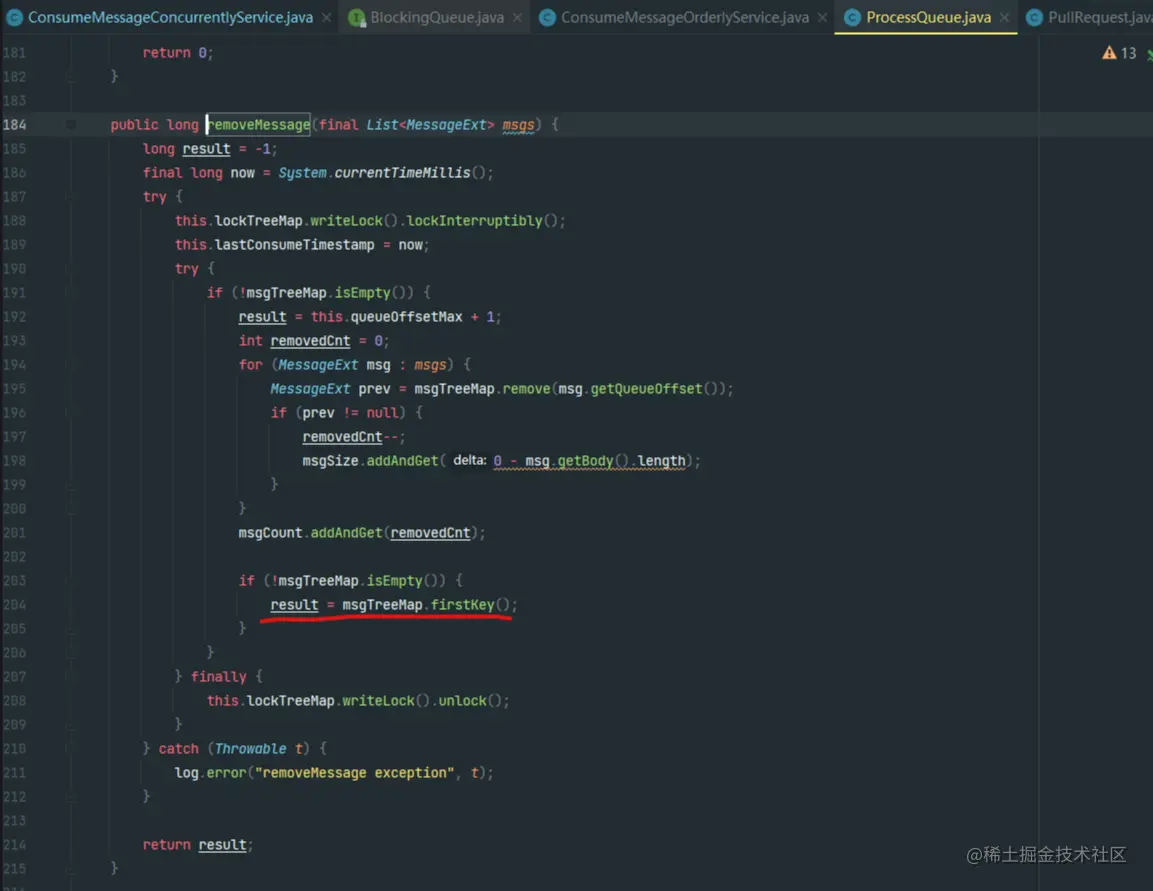
Task: Close the ConsumeMessageConcurrentlyService.java tab
Action: point(326,18)
